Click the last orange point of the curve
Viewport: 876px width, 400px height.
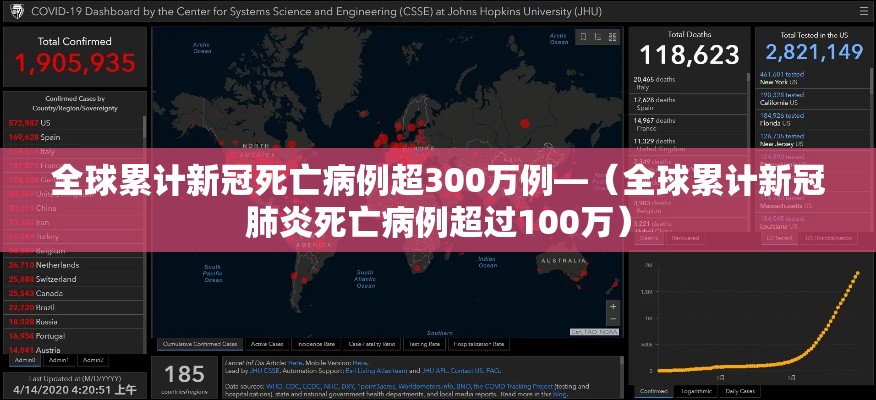[x=858, y=273]
